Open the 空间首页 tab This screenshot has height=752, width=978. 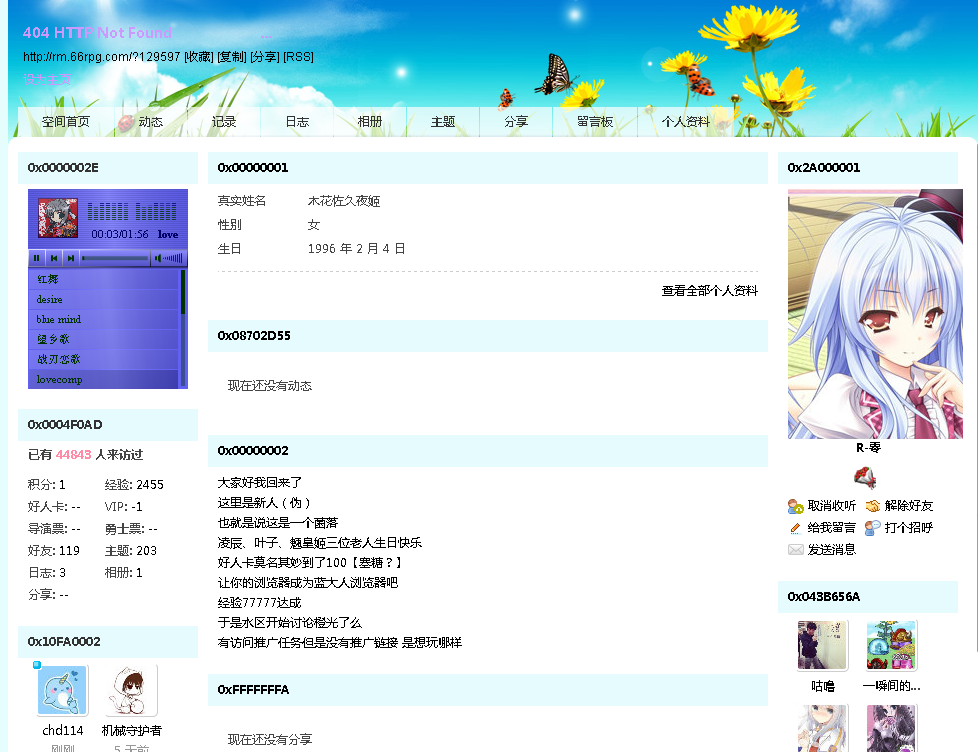pos(66,122)
